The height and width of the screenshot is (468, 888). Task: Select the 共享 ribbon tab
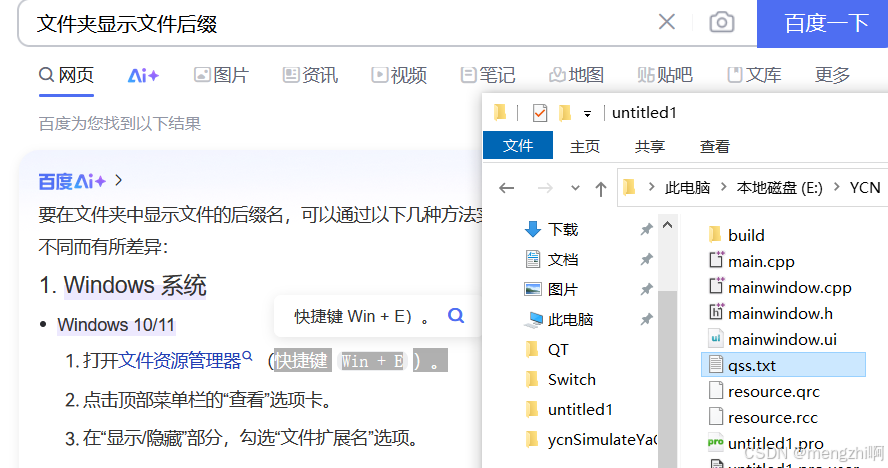(x=650, y=147)
